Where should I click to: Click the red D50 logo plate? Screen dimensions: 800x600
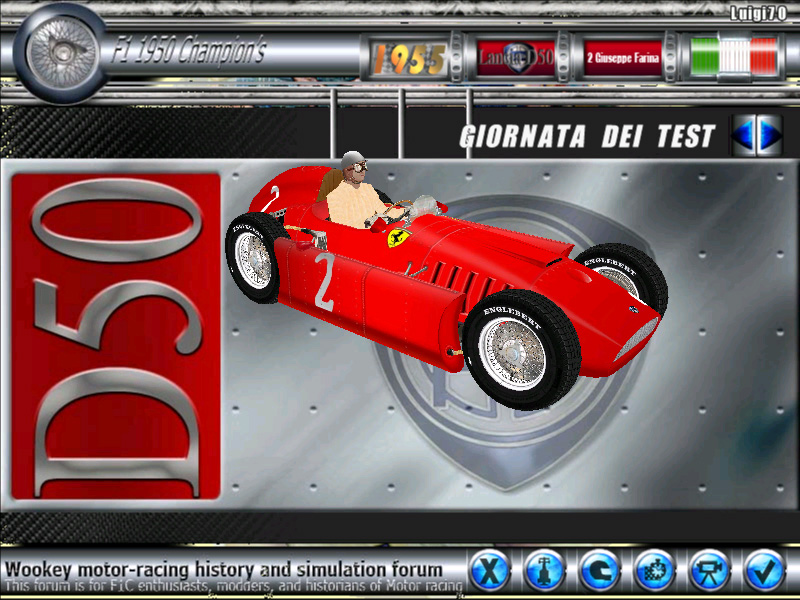tap(116, 337)
